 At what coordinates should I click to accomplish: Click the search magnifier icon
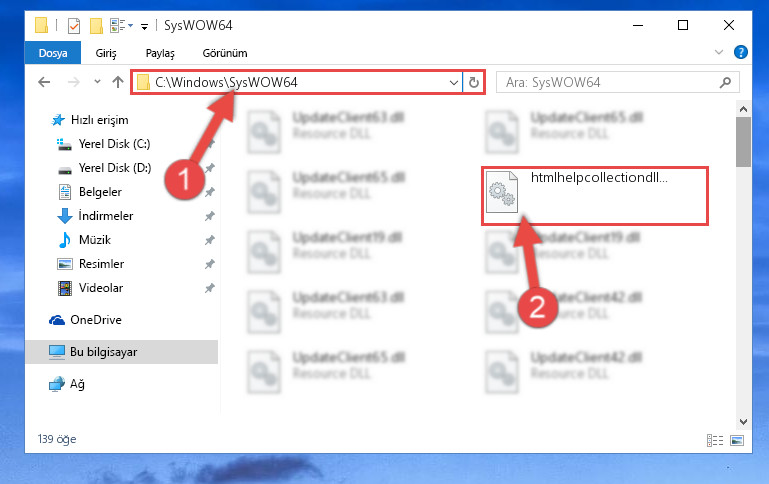(x=725, y=82)
